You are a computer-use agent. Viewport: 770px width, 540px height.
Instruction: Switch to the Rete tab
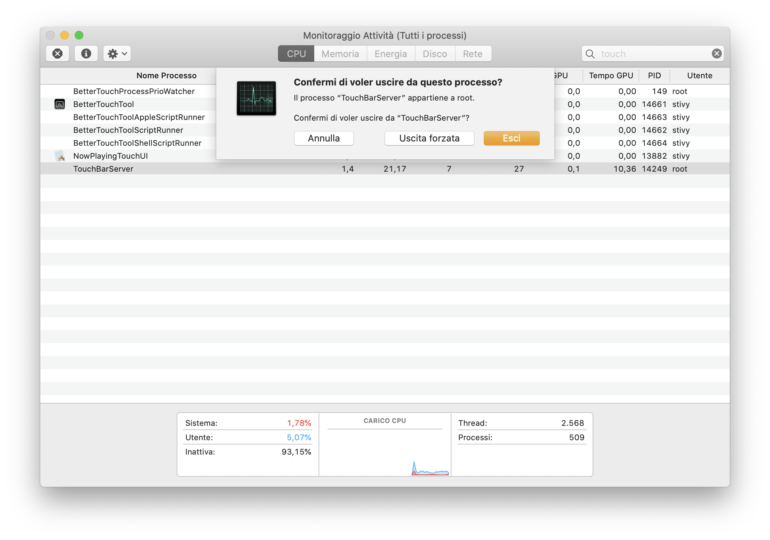point(472,54)
